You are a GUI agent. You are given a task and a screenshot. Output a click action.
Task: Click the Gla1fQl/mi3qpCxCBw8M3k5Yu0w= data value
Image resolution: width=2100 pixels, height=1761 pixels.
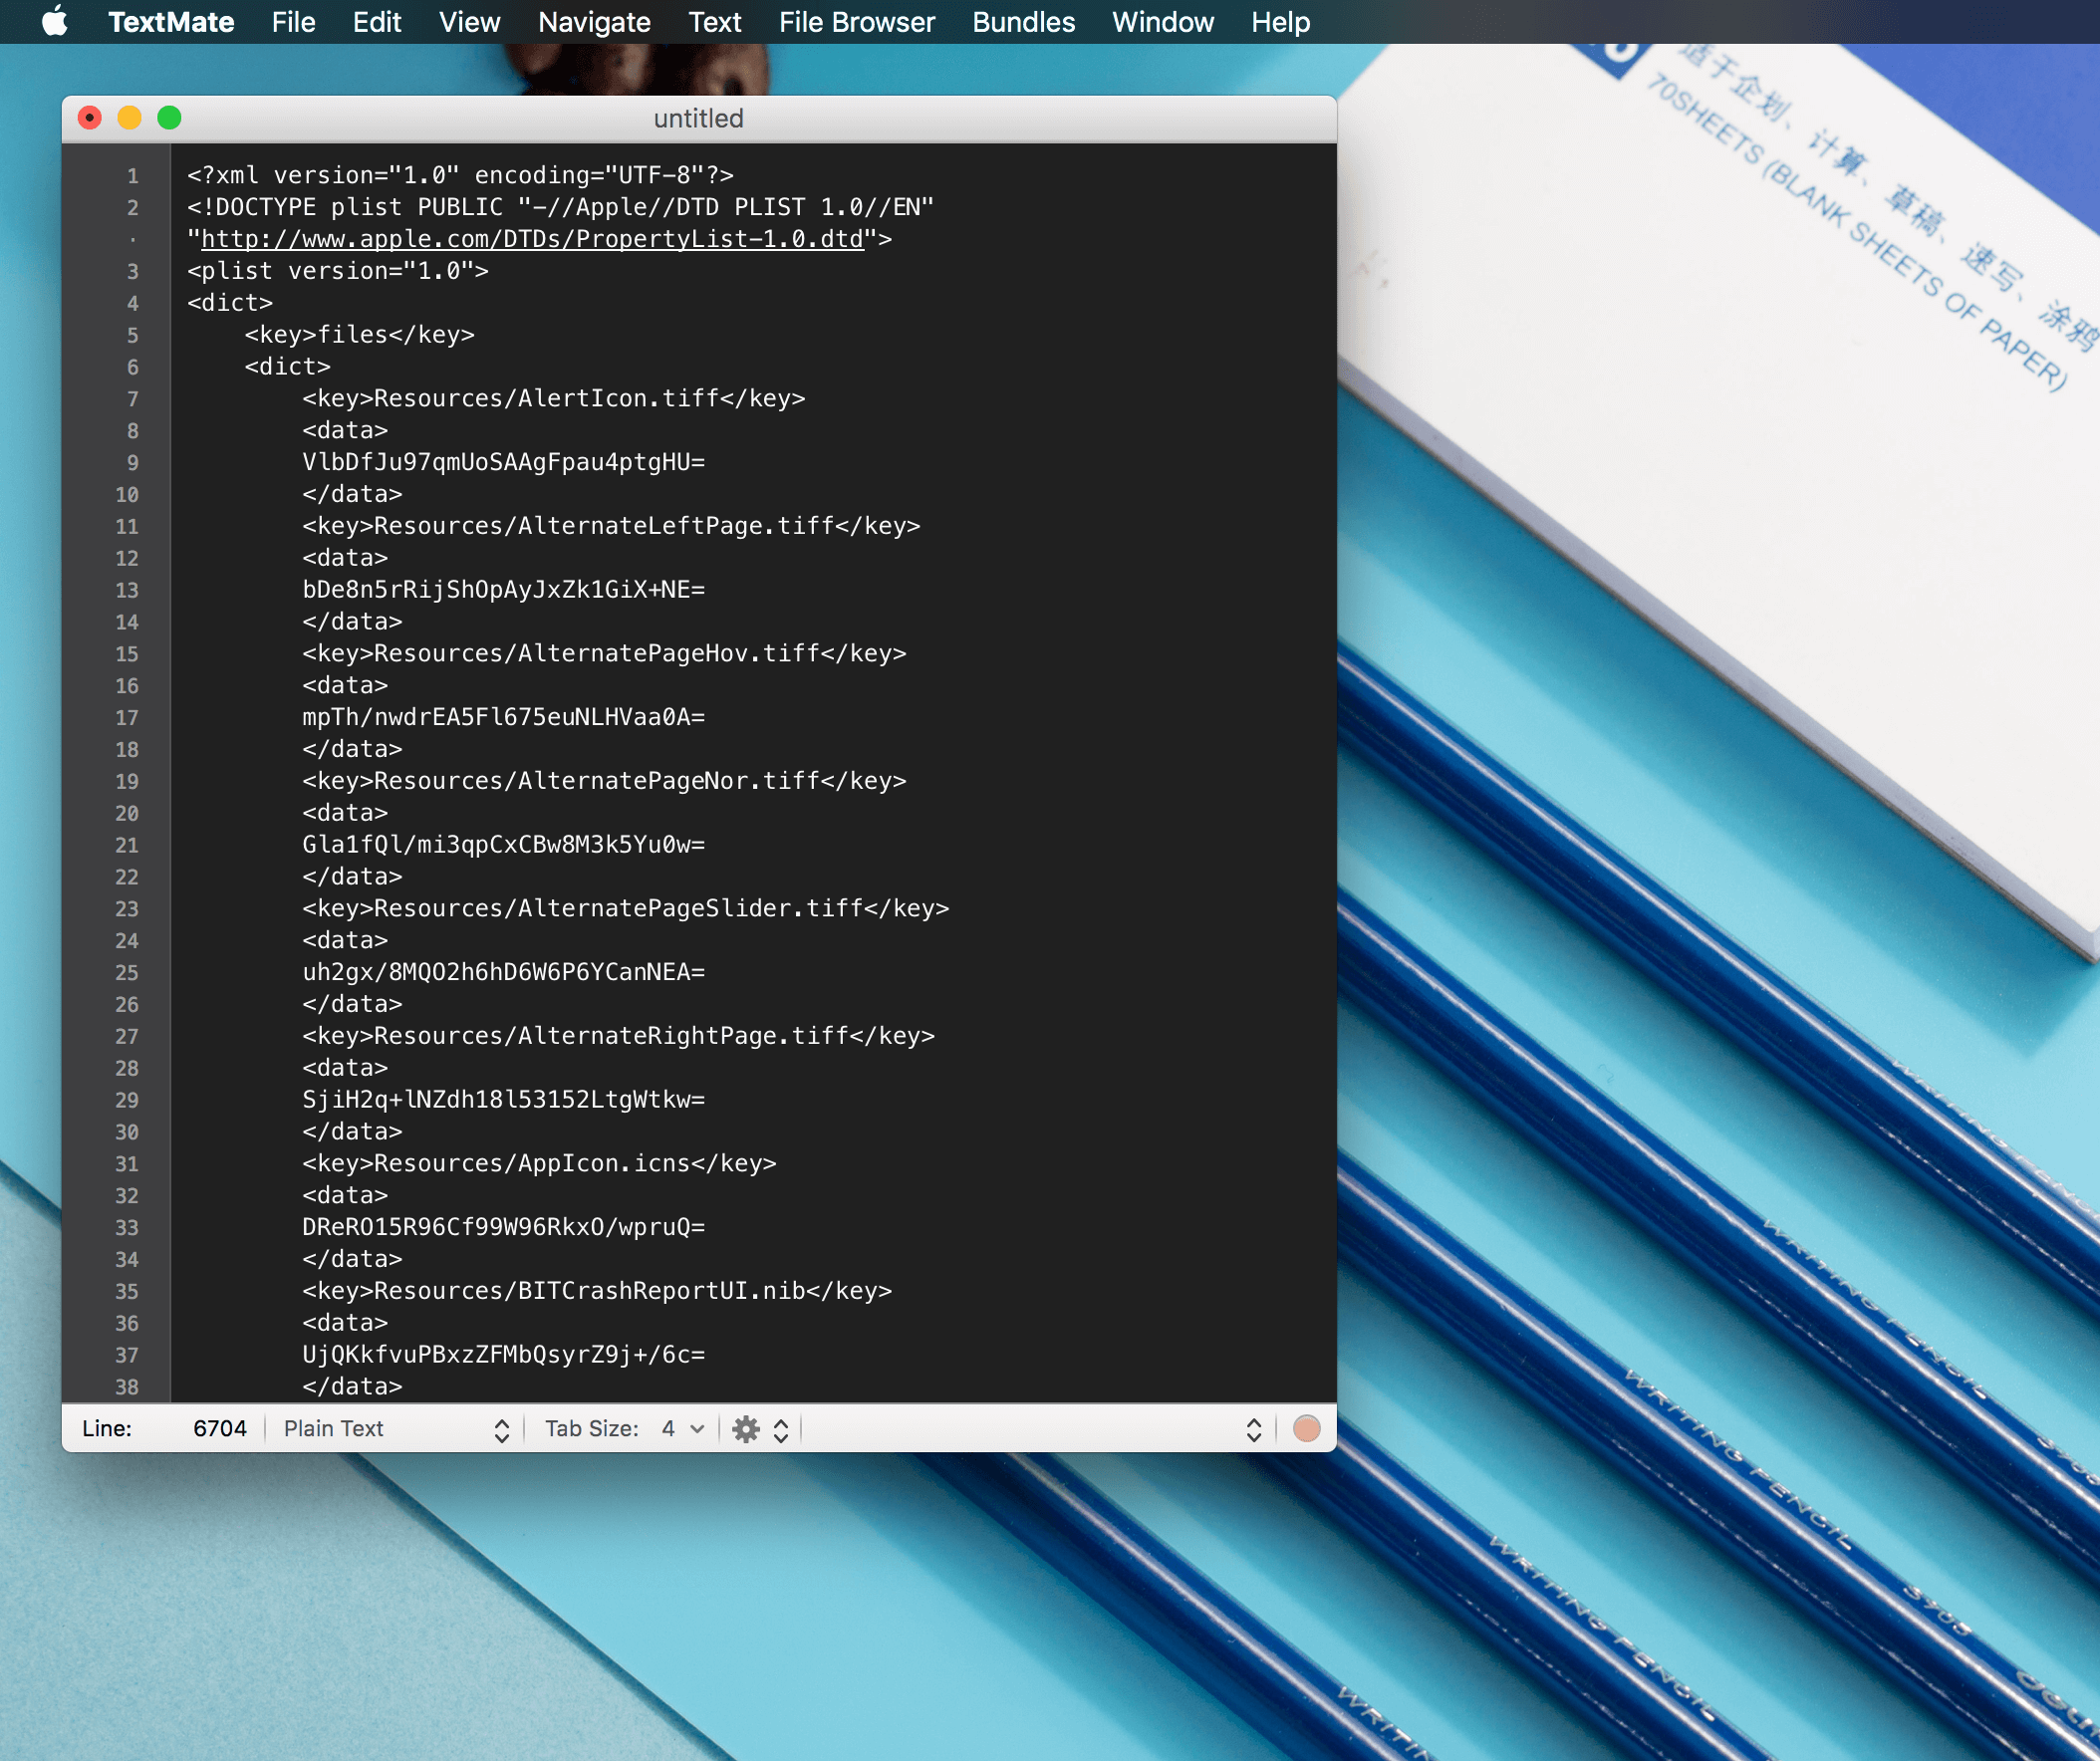(x=503, y=845)
